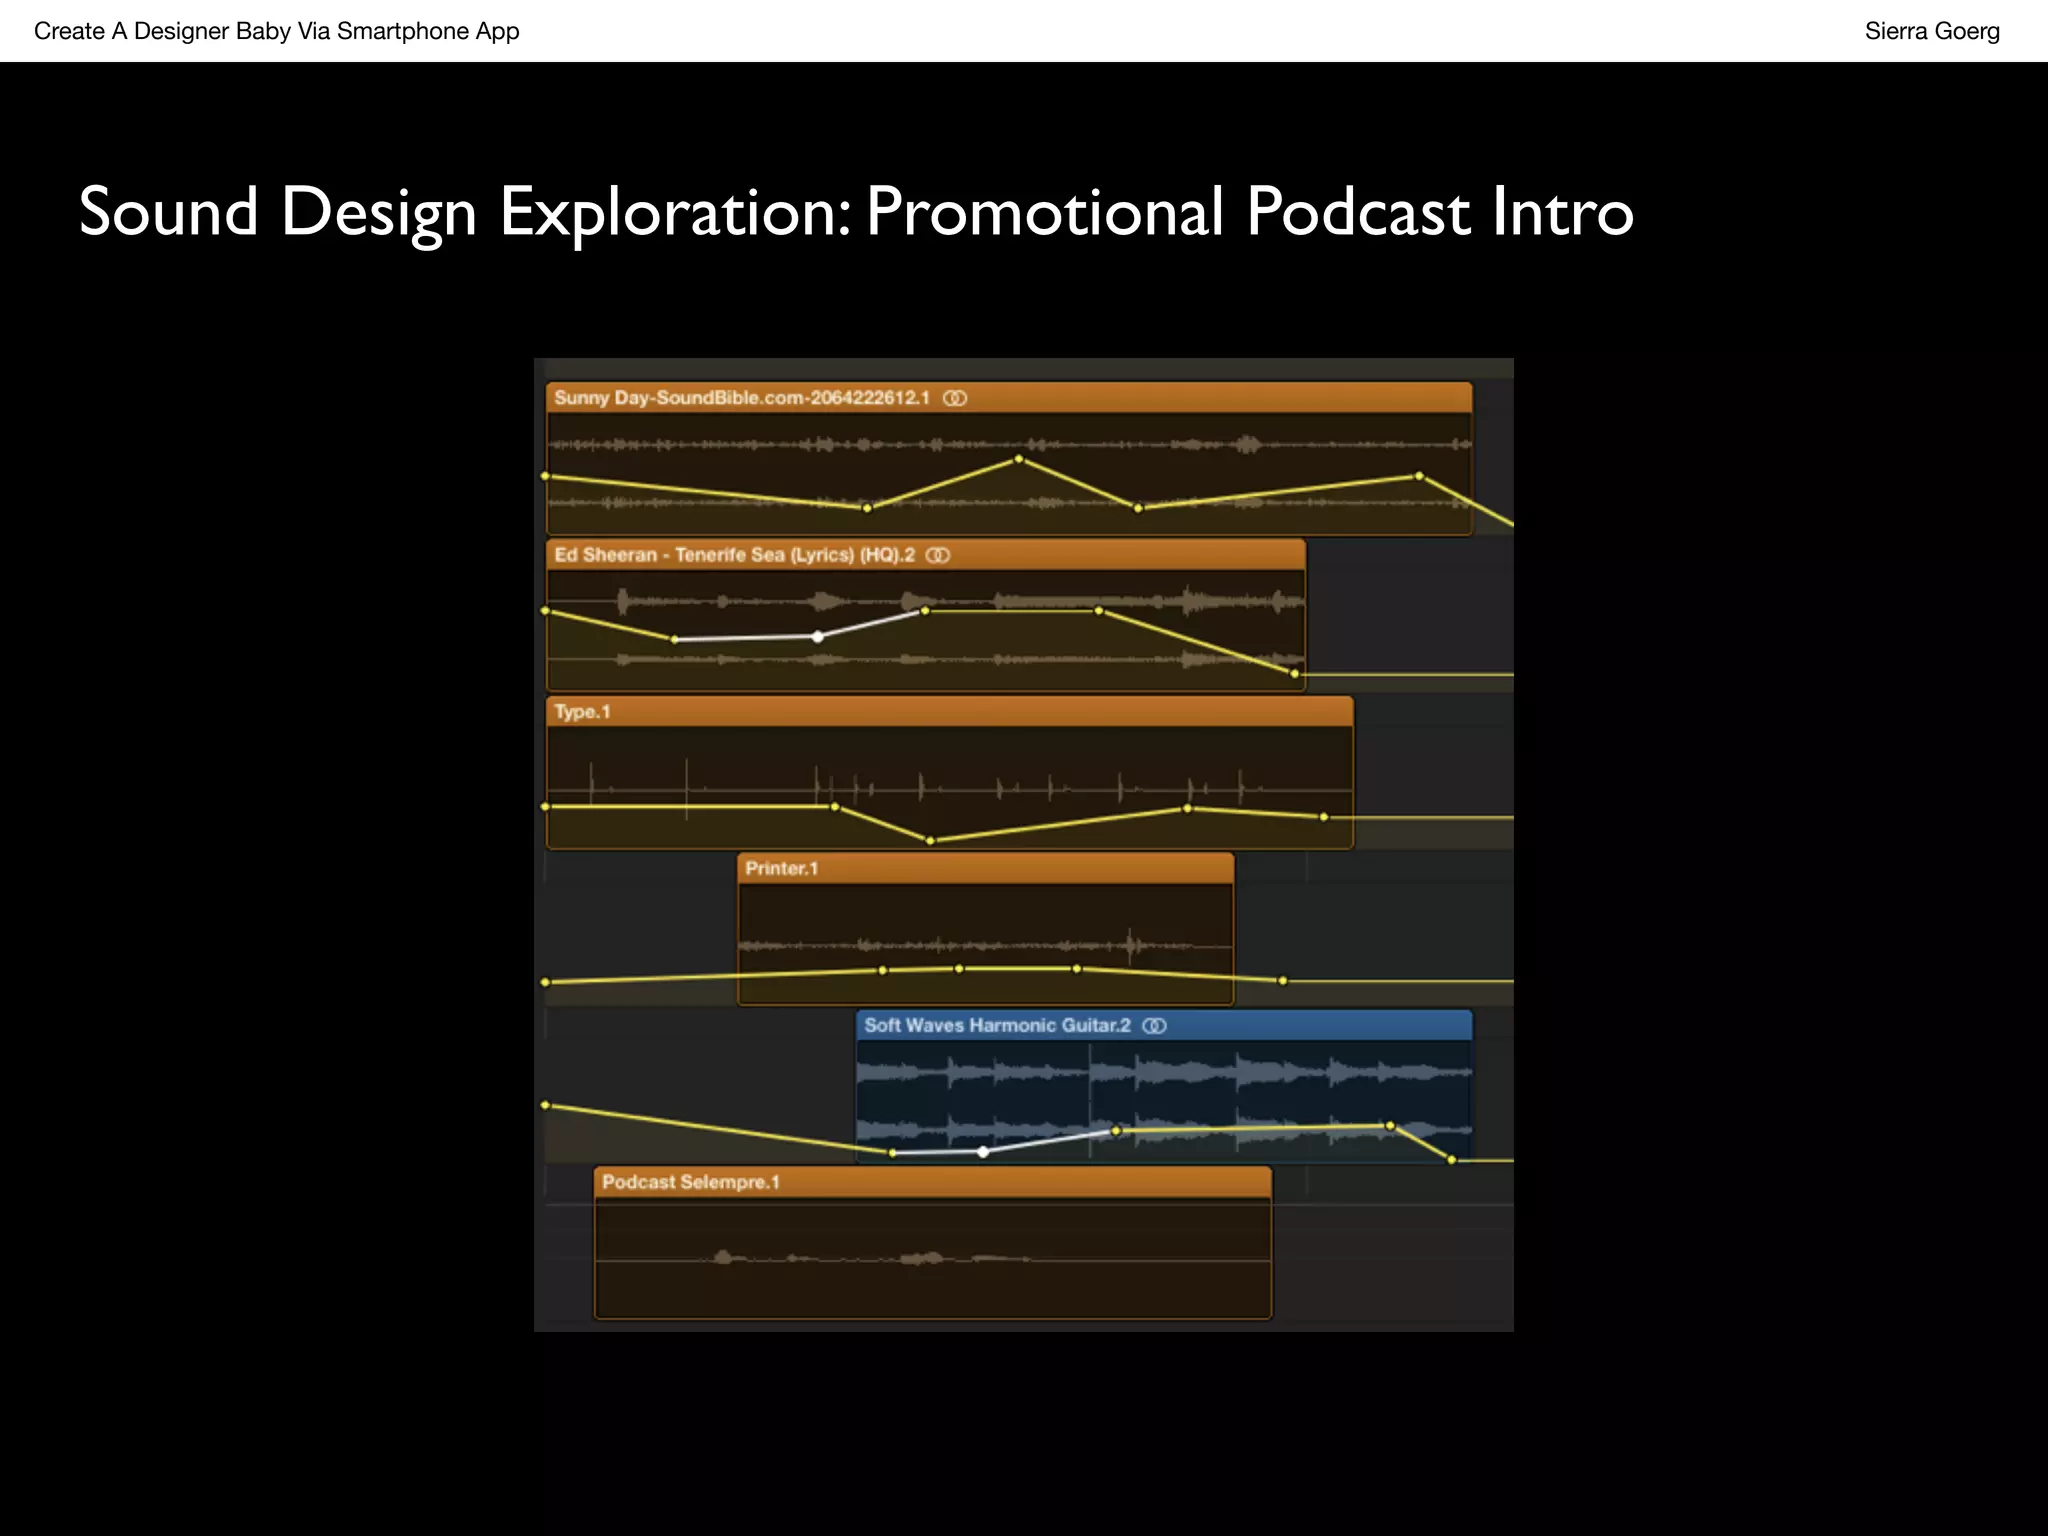Click the slide title Sound Design Exploration
2048x1536 pixels.
(856, 212)
